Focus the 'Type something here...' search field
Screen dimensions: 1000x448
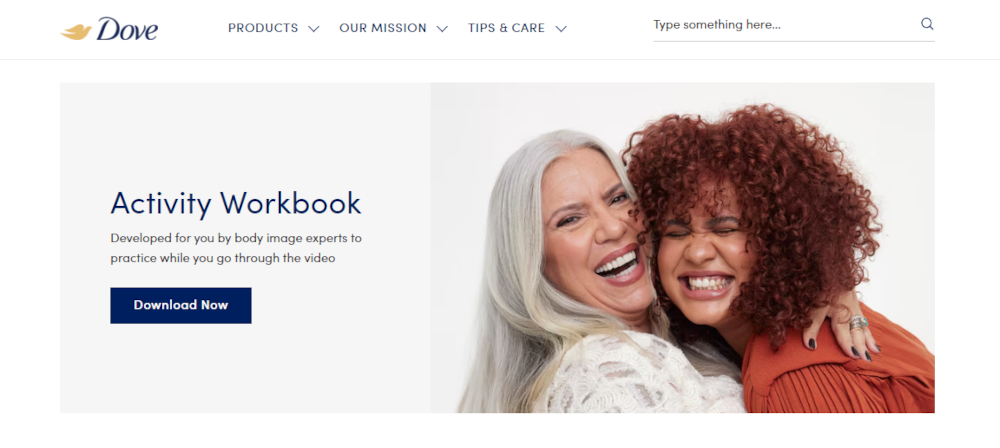[784, 25]
